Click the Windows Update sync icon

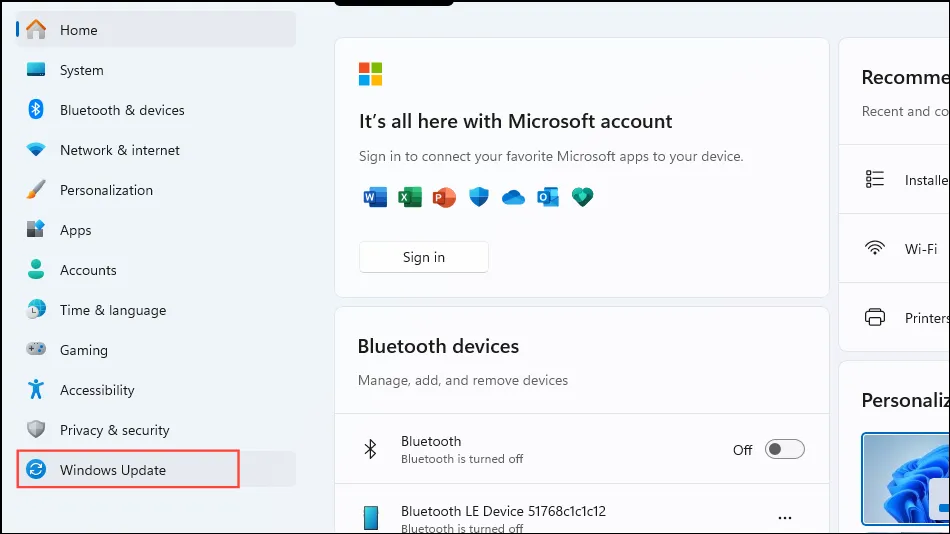point(36,469)
